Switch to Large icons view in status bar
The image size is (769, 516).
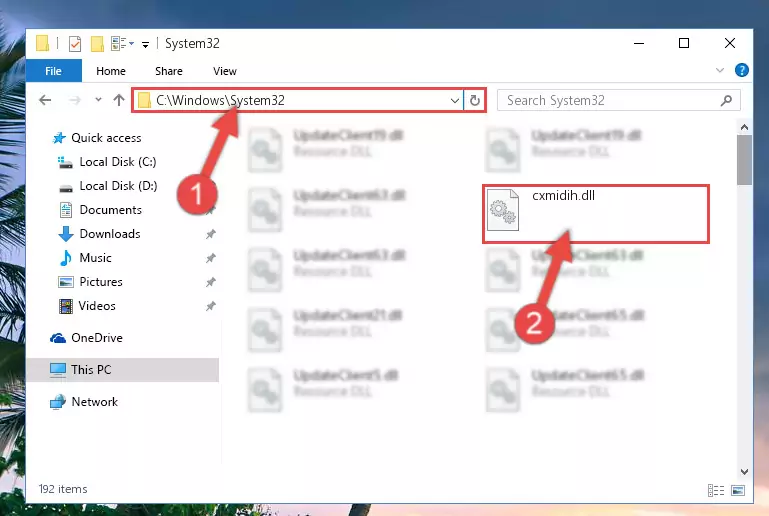pos(738,490)
